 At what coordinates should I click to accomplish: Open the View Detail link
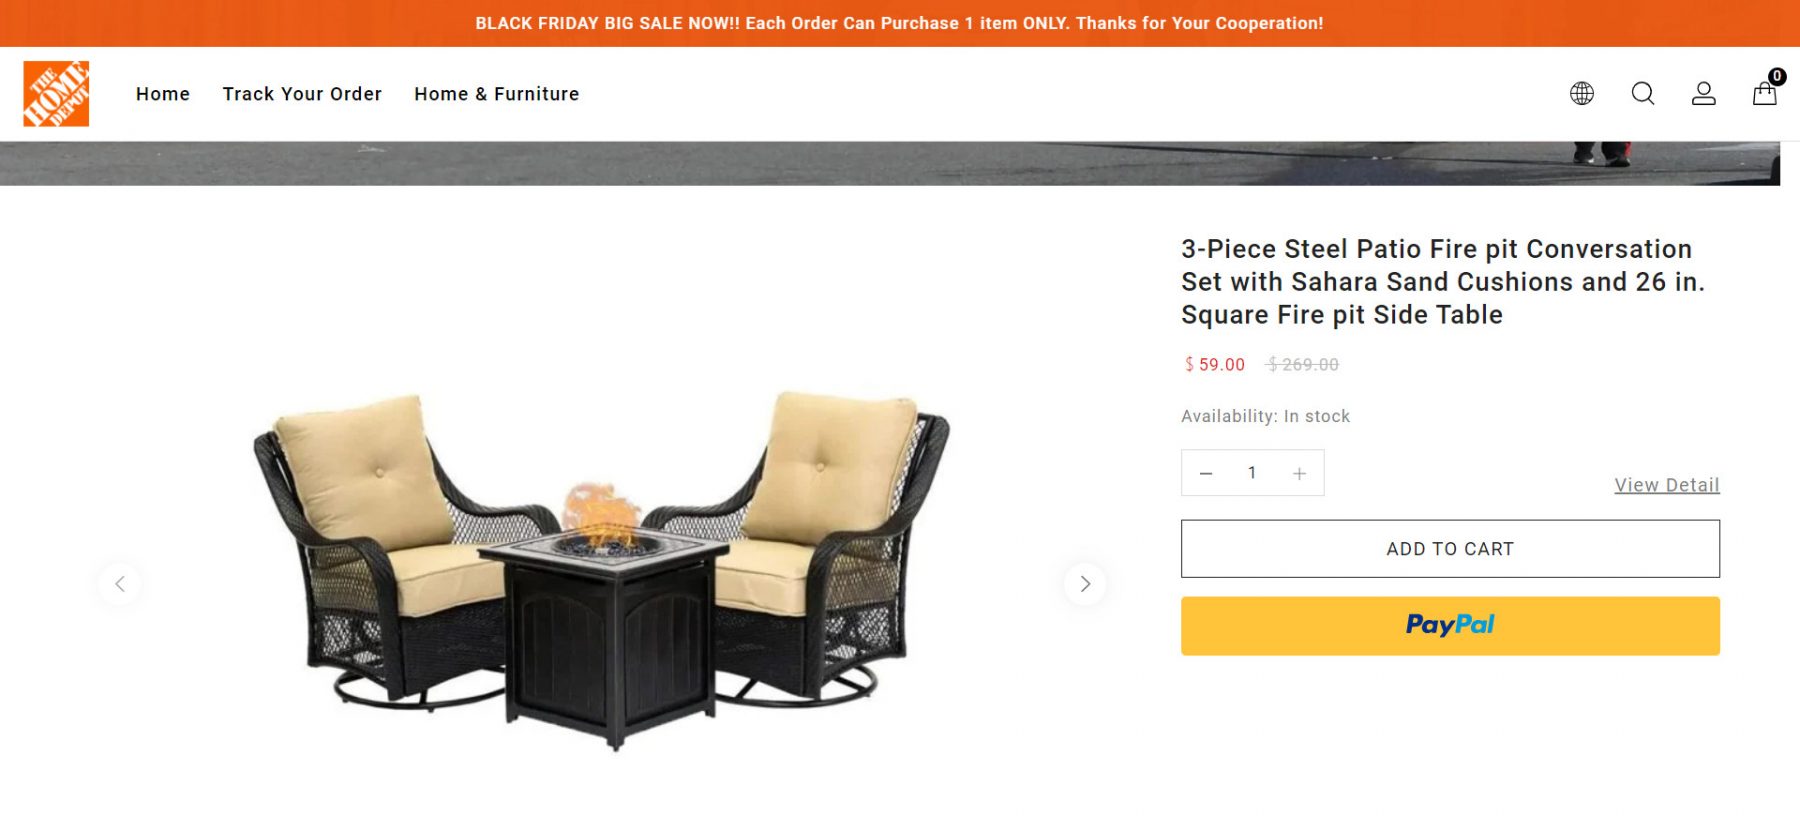coord(1666,484)
